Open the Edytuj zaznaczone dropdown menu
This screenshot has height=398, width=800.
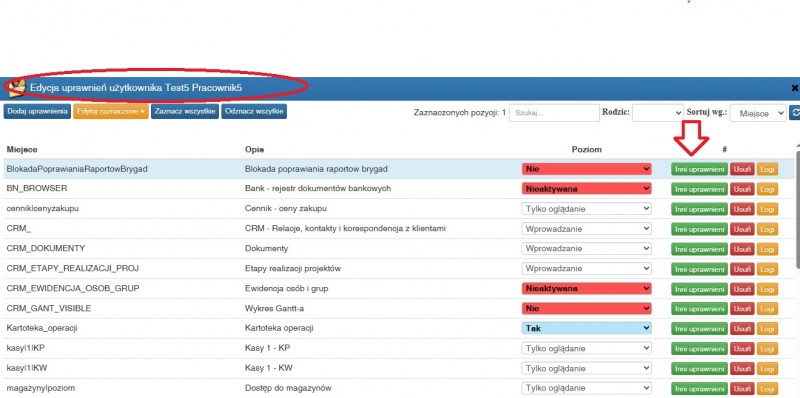pyautogui.click(x=111, y=112)
